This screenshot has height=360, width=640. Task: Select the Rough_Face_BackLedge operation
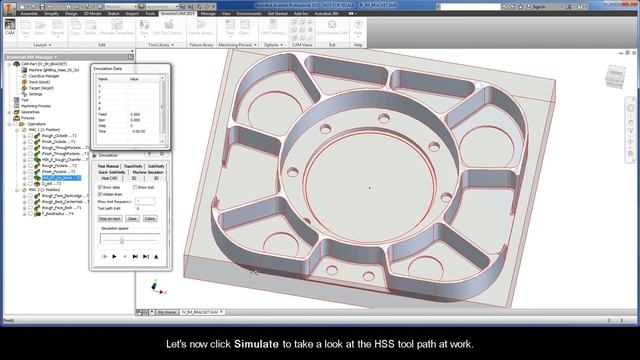coord(62,196)
